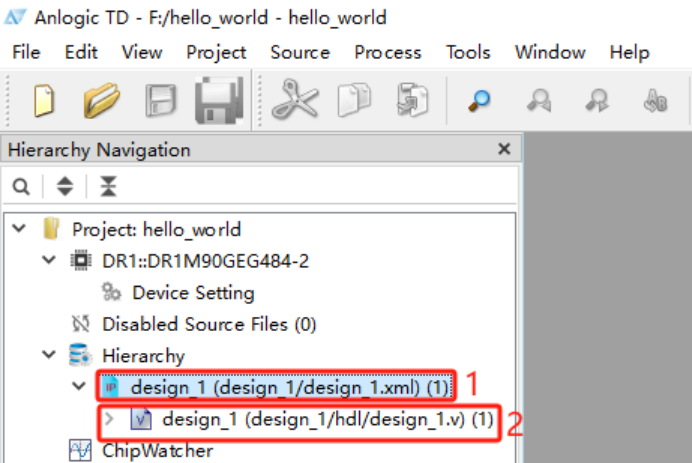Collapse the Project: hello_world node
692x463 pixels.
19,229
